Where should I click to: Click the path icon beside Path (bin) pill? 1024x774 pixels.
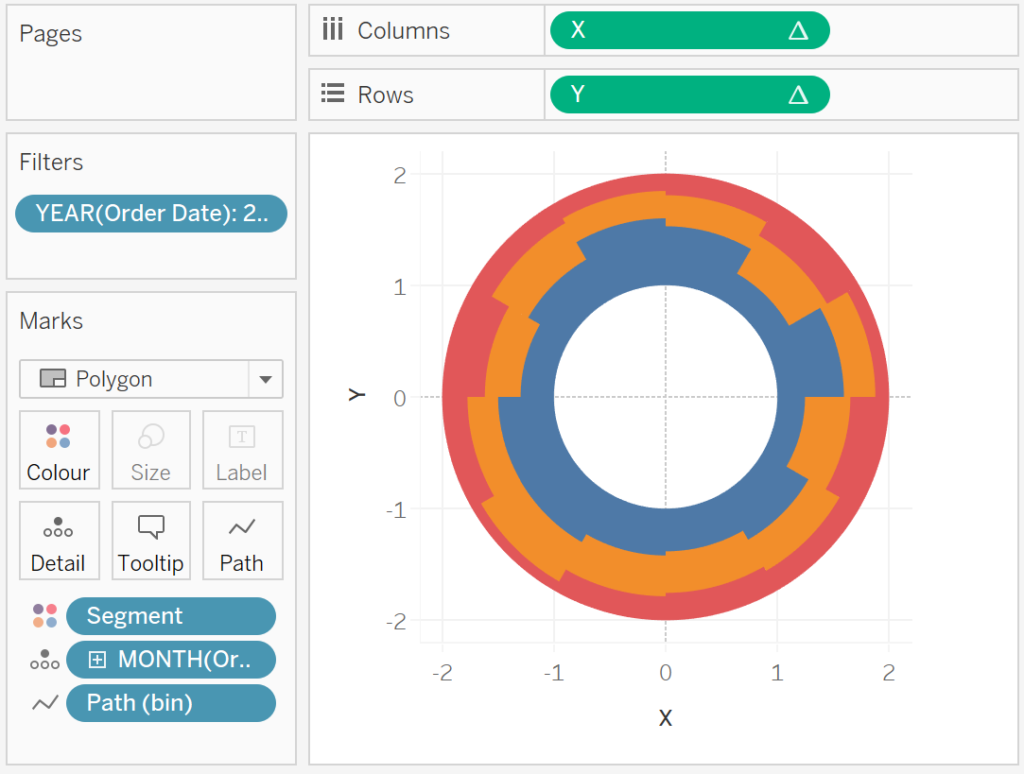coord(45,703)
